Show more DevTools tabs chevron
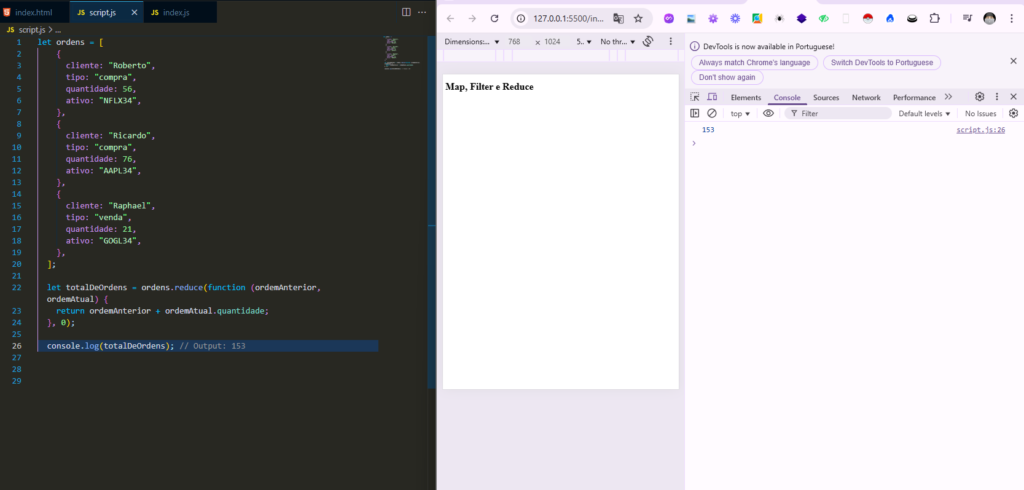The image size is (1024, 490). (948, 97)
